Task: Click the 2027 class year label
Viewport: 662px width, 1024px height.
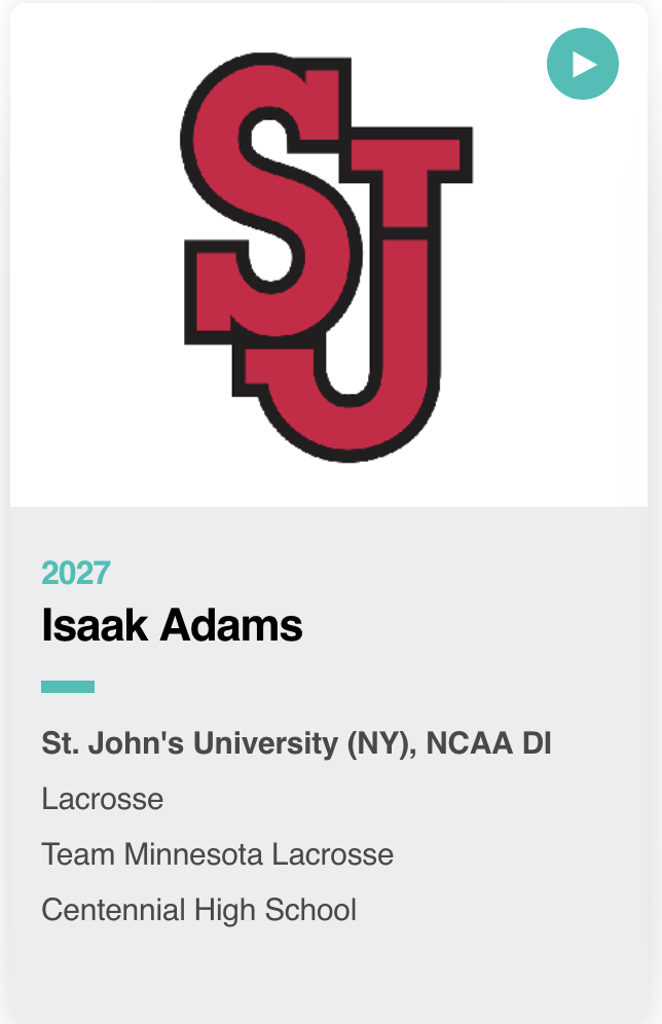Action: click(76, 573)
